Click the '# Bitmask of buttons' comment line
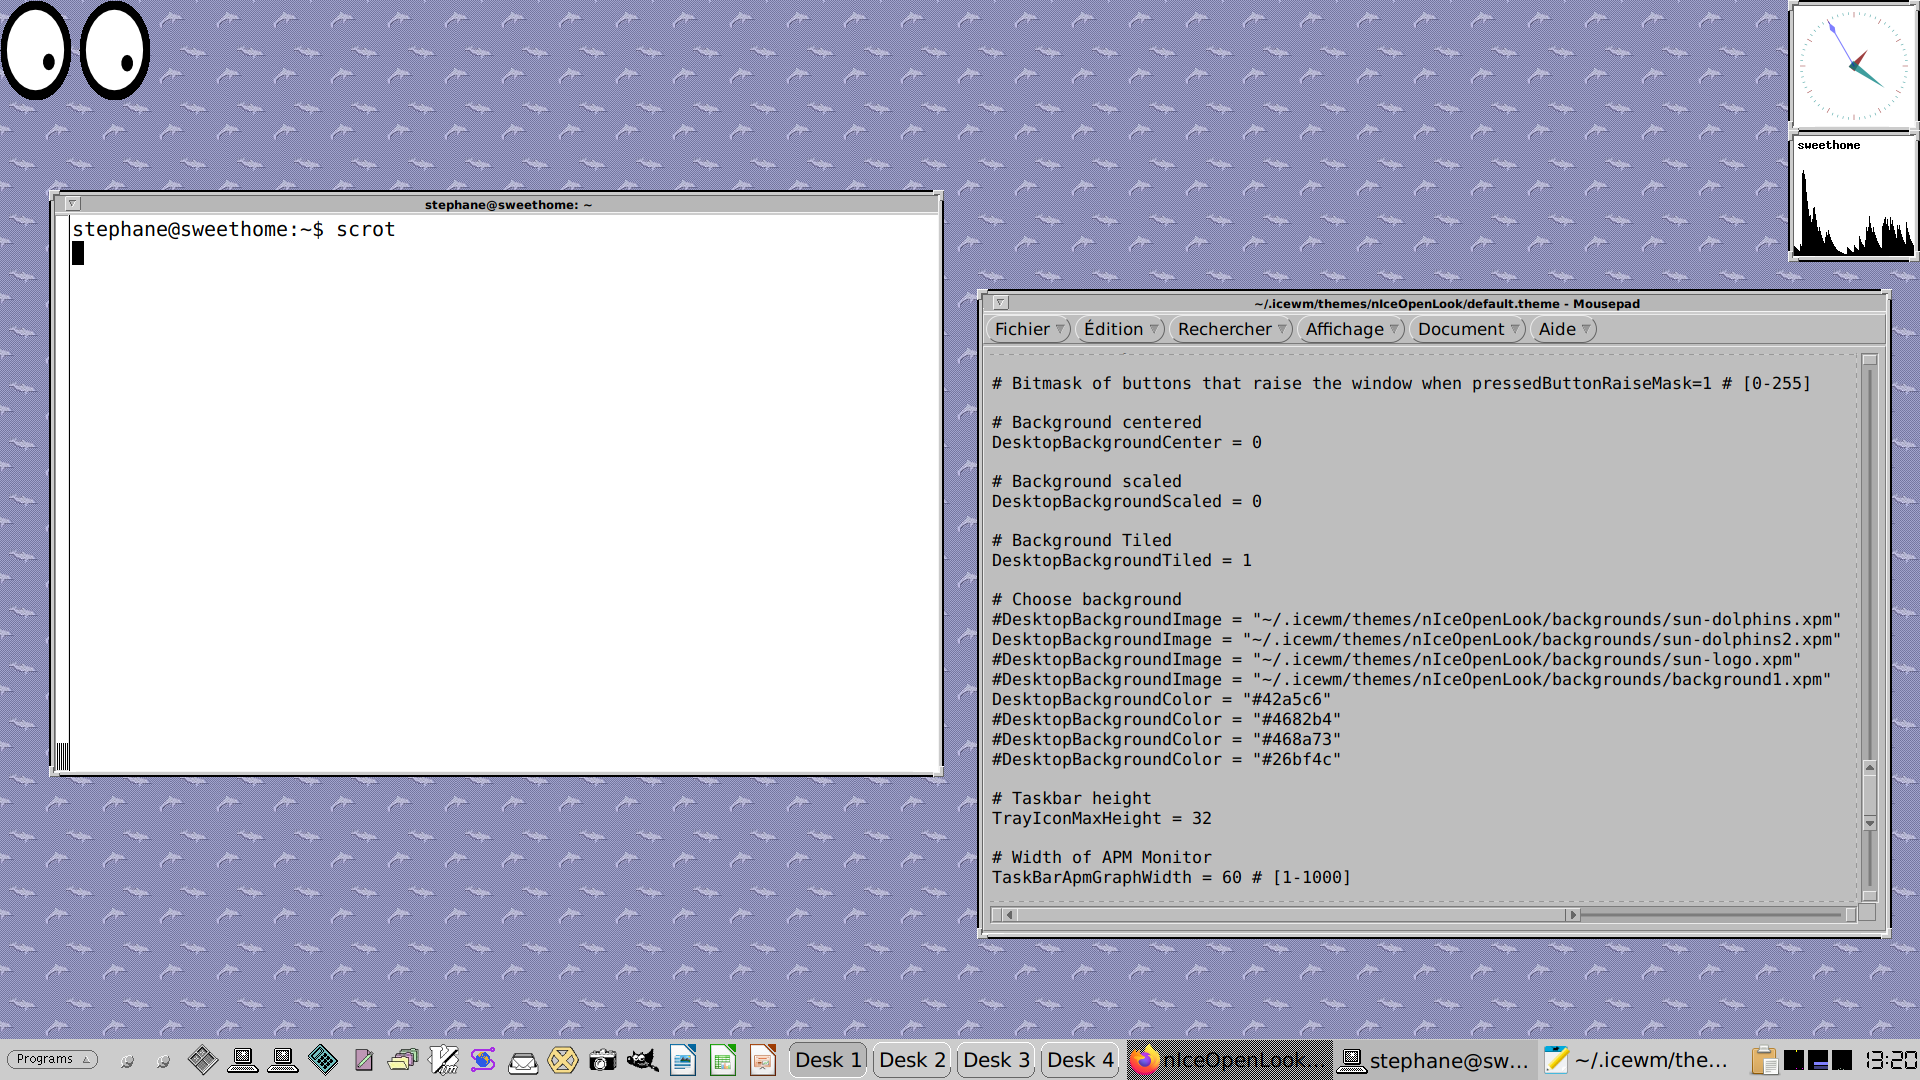Screen dimensions: 1920x1080 click(1401, 383)
